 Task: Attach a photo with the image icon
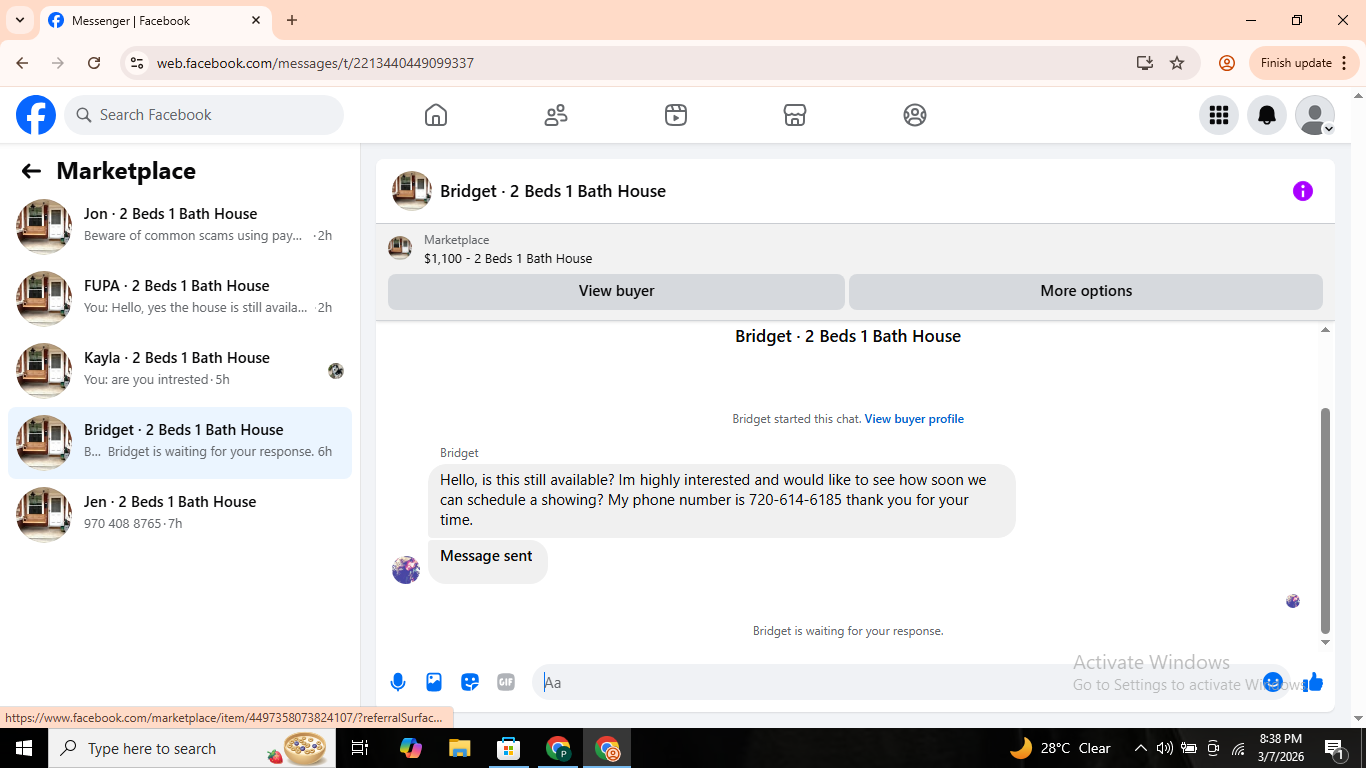pos(434,682)
